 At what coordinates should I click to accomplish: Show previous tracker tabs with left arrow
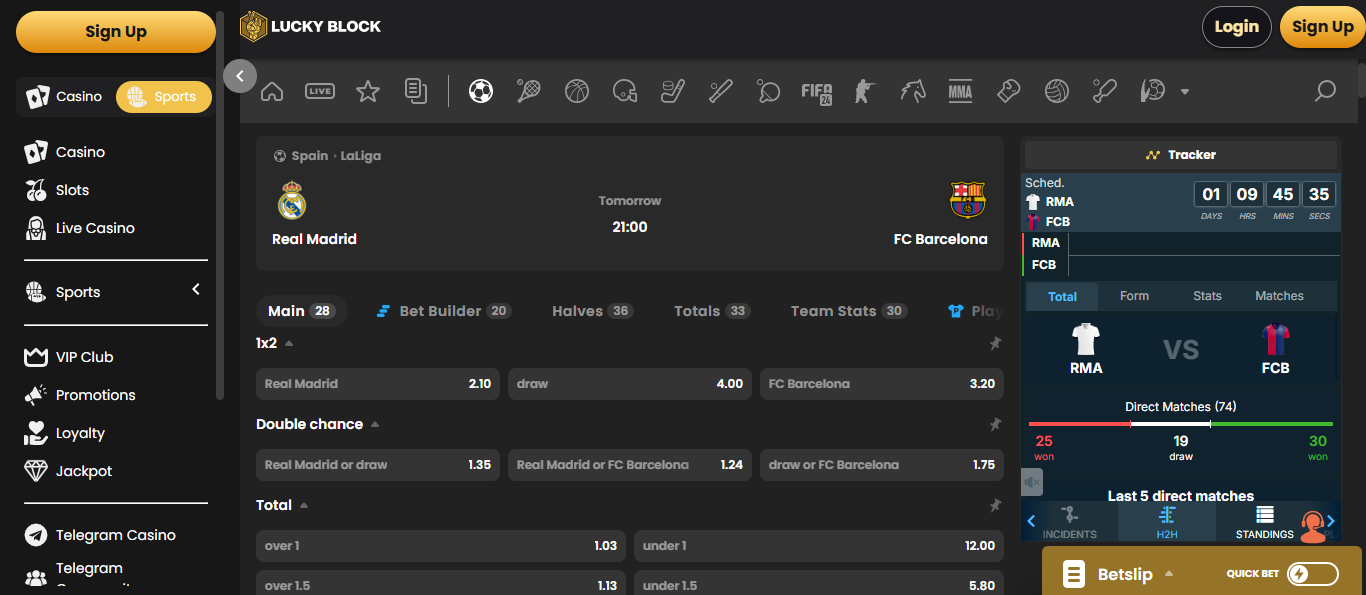[x=1031, y=521]
